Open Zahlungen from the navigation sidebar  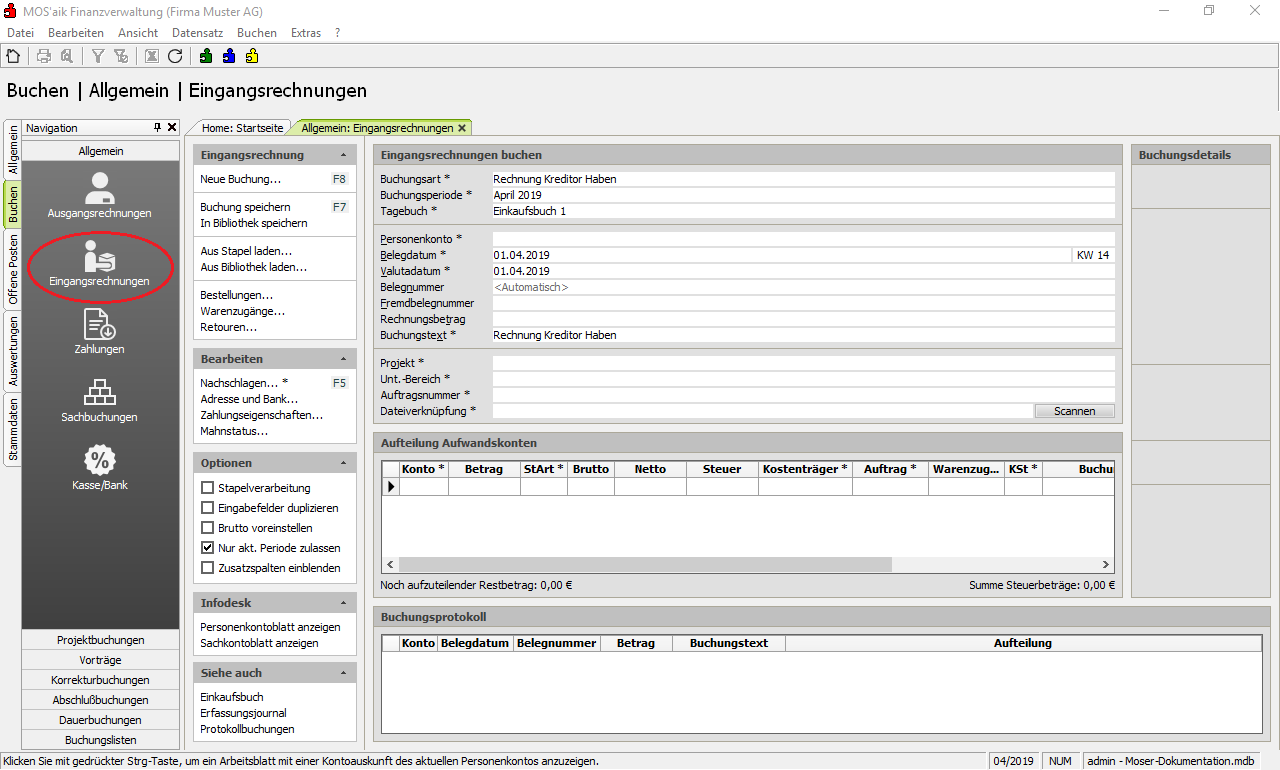(x=99, y=331)
